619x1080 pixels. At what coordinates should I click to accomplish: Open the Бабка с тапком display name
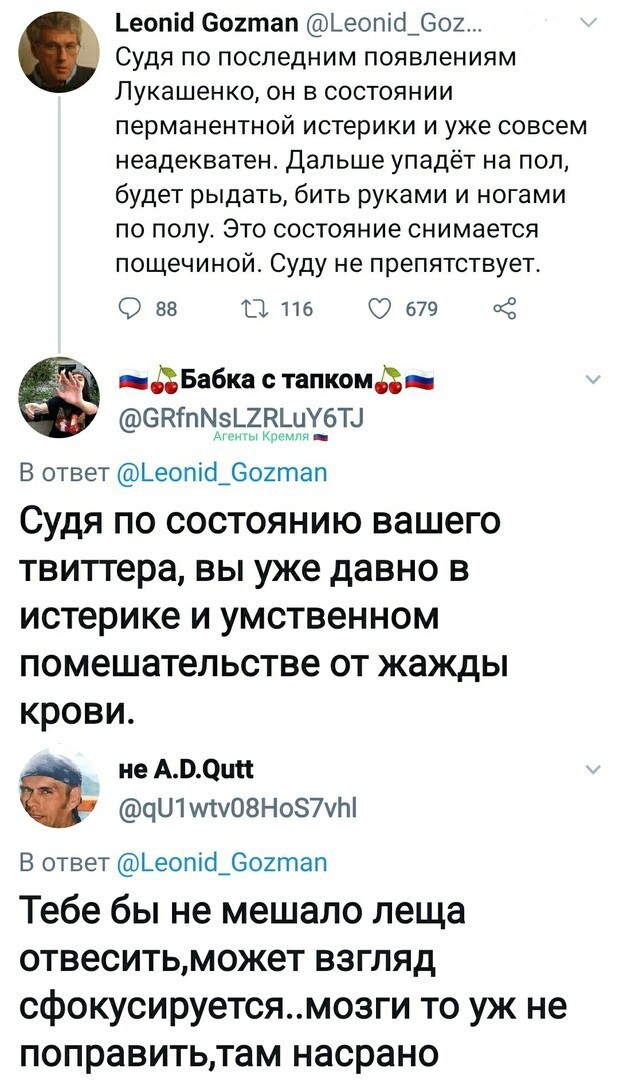(x=275, y=380)
